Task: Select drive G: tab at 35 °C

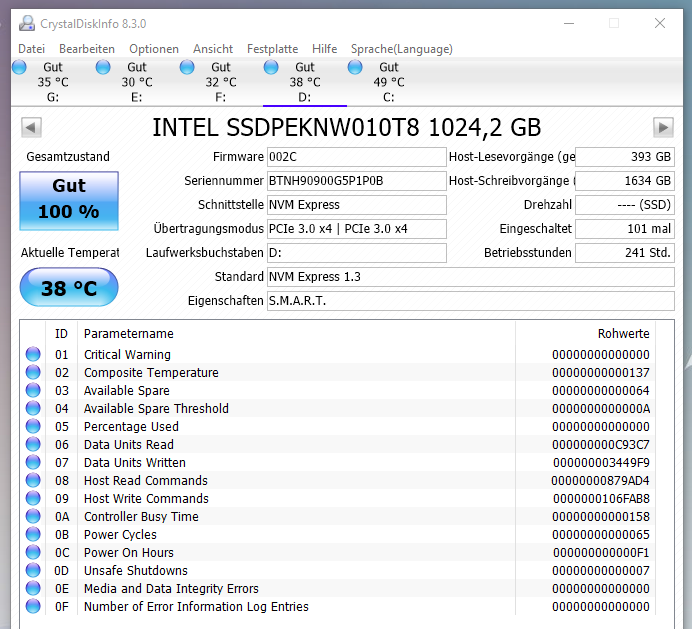Action: [x=53, y=82]
